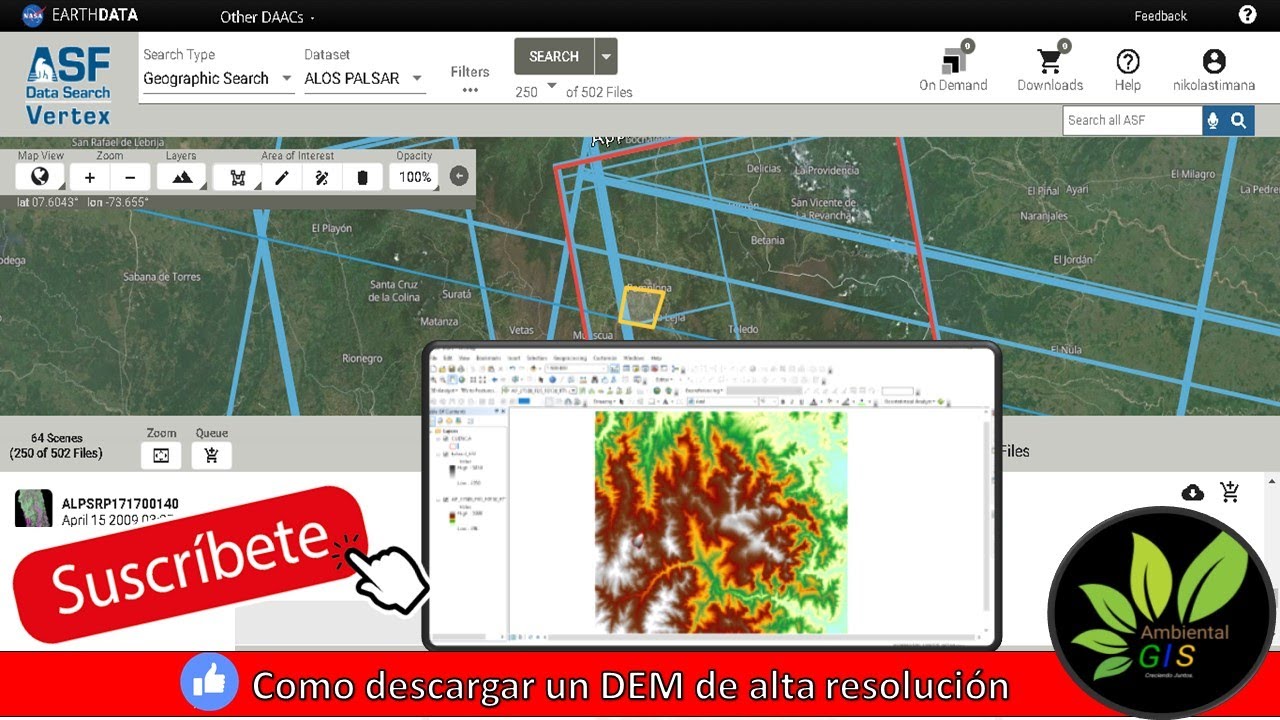Open the Dataset ALOS PALSAR dropdown

point(364,78)
